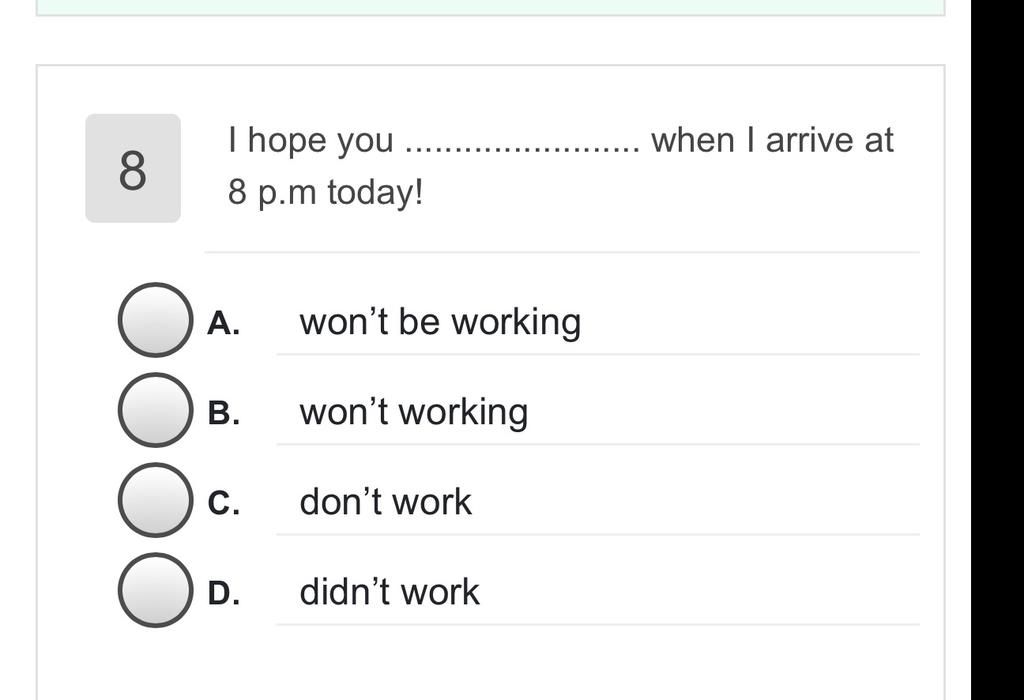1024x700 pixels.
Task: Click the black bar at the right edge
Action: point(997,350)
